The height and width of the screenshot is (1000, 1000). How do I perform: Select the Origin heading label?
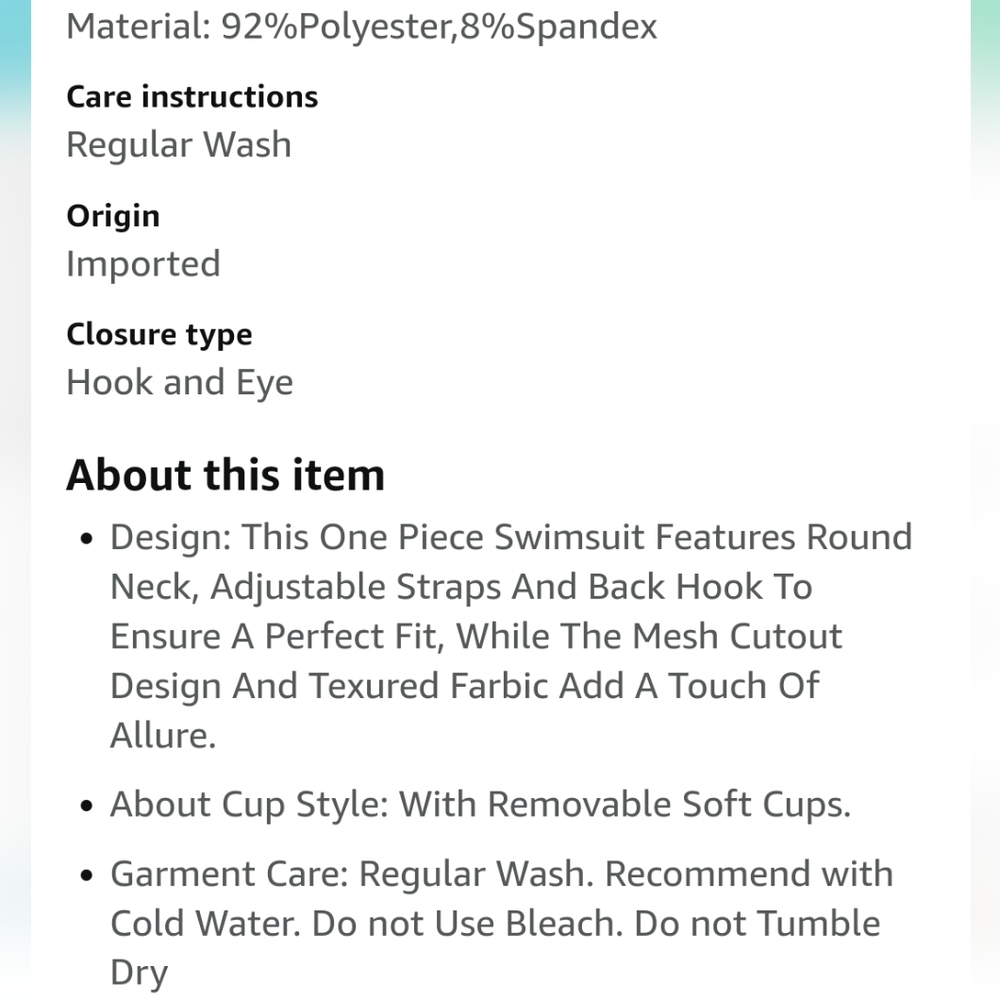coord(113,216)
